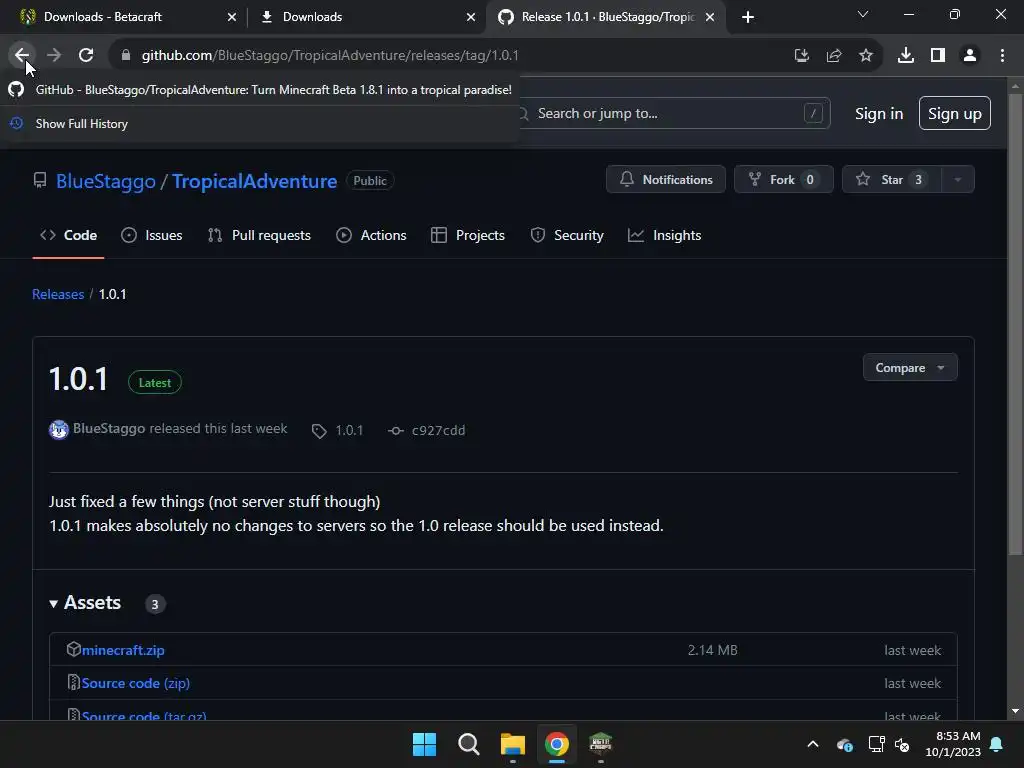Image resolution: width=1024 pixels, height=768 pixels.
Task: Click the Fork button
Action: [x=784, y=180]
